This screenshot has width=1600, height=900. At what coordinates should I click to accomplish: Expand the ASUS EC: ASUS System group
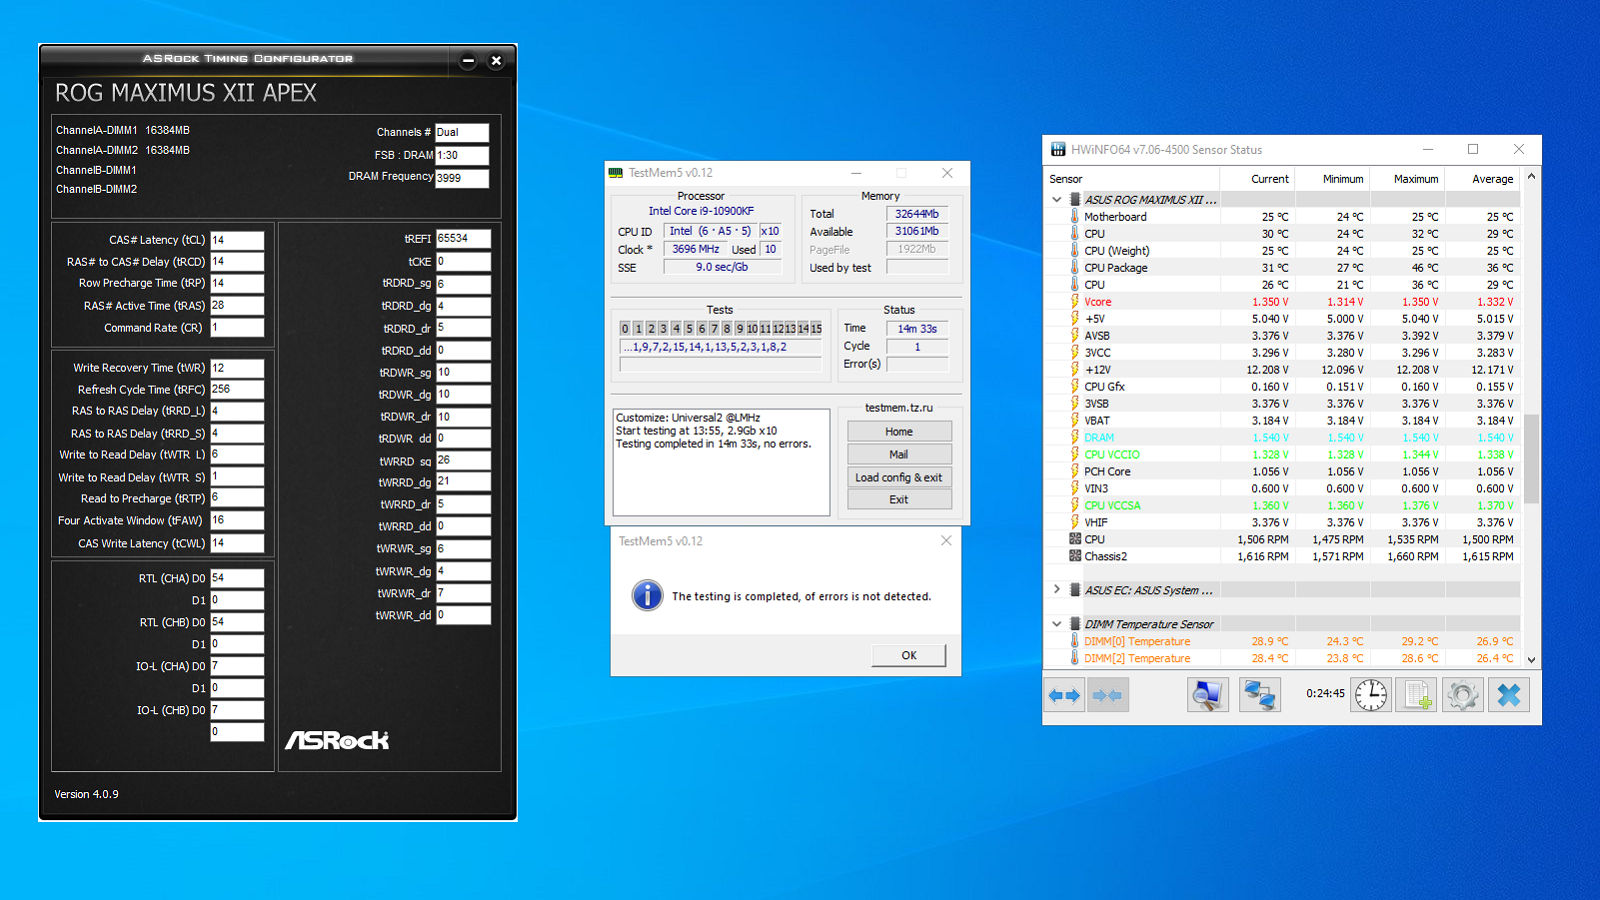[1057, 590]
